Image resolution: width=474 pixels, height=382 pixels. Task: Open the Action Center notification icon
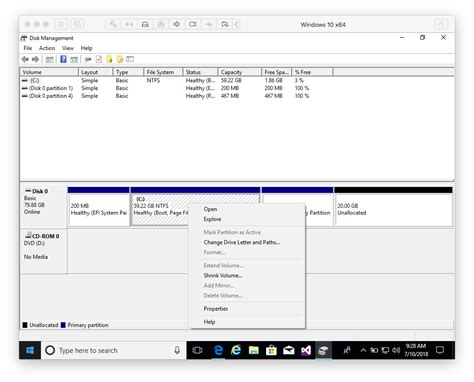[440, 350]
